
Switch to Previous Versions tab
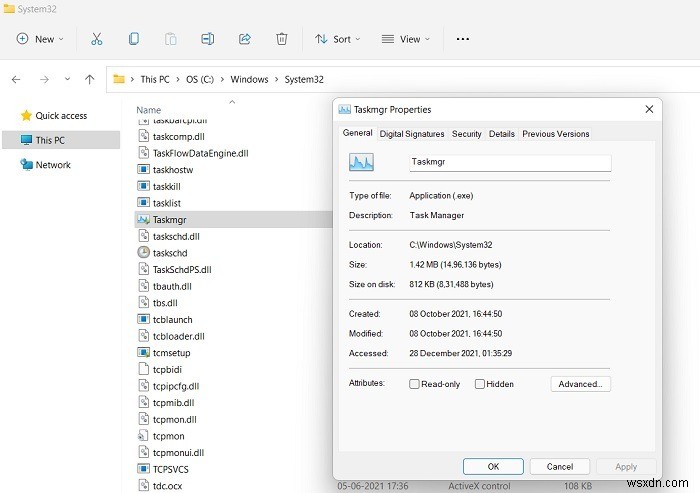click(x=556, y=134)
